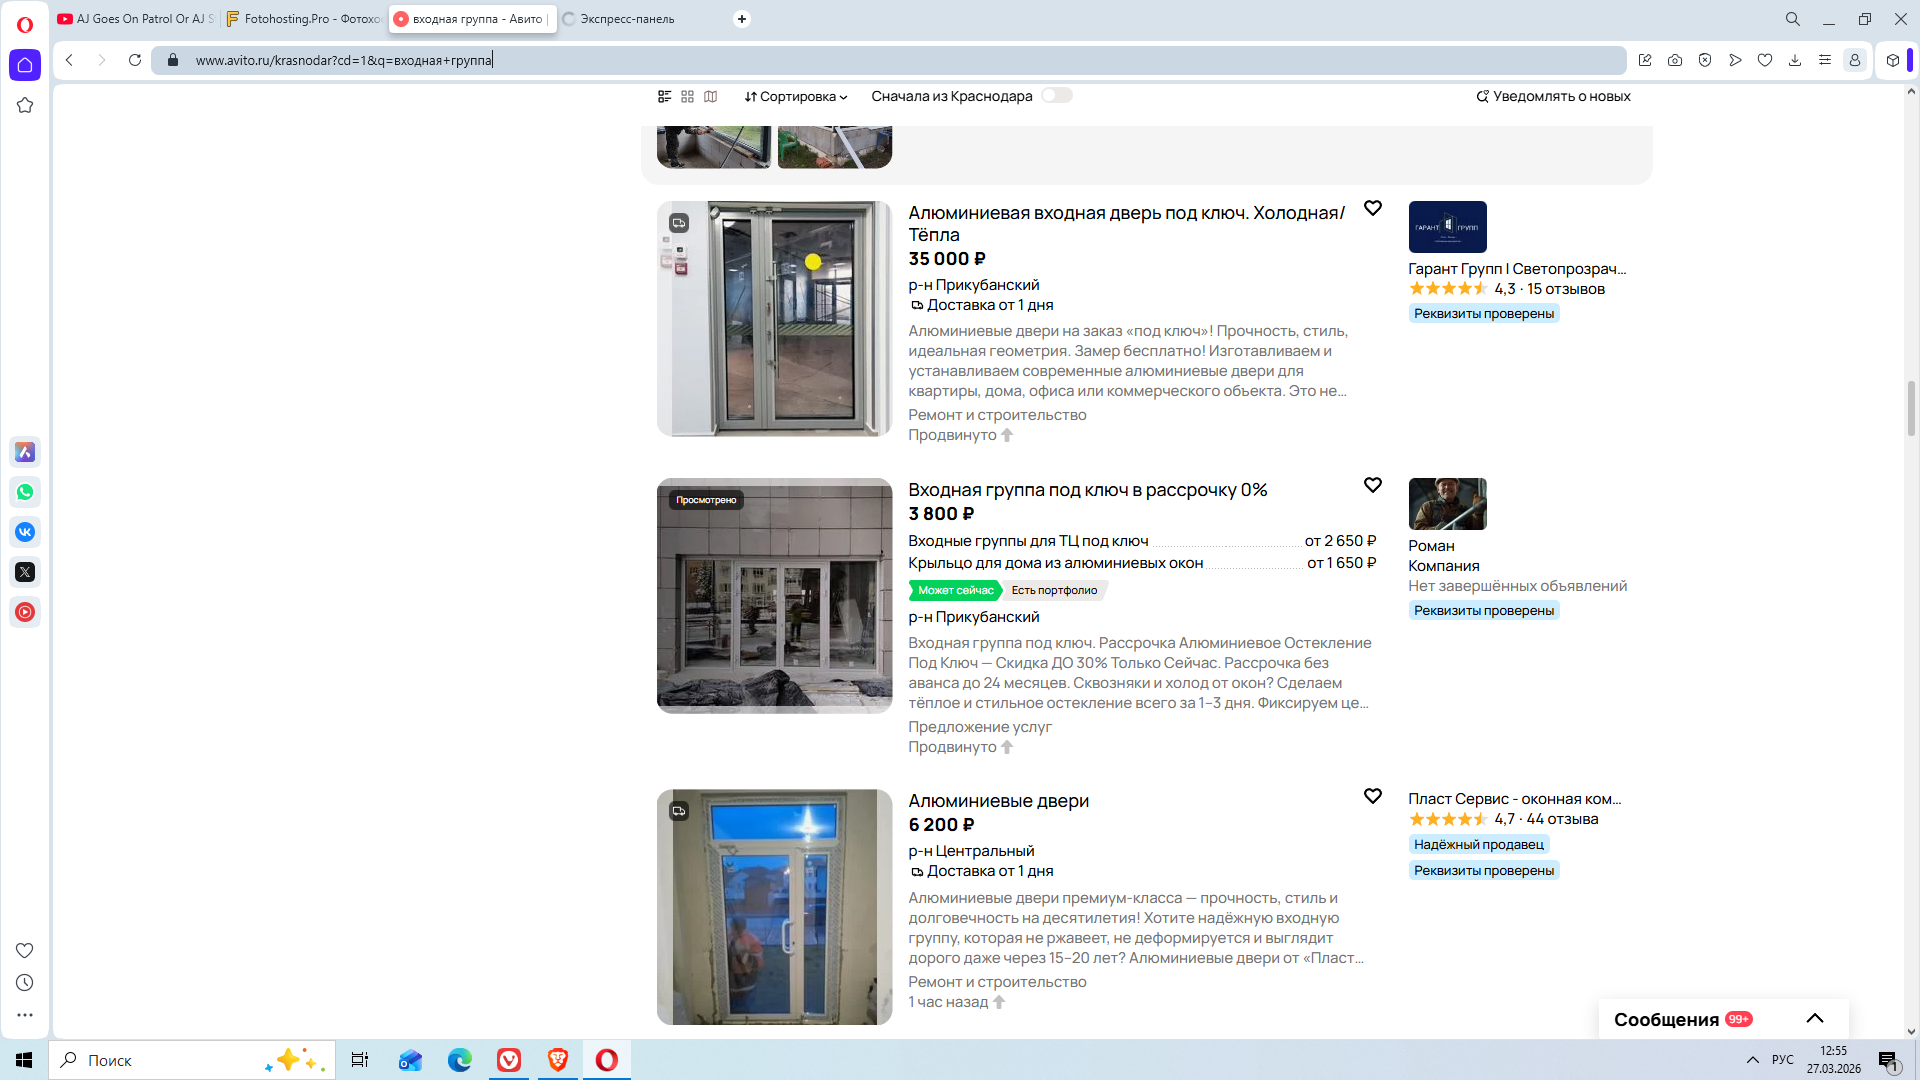
Task: Show hidden system tray icons
Action: tap(1752, 1060)
